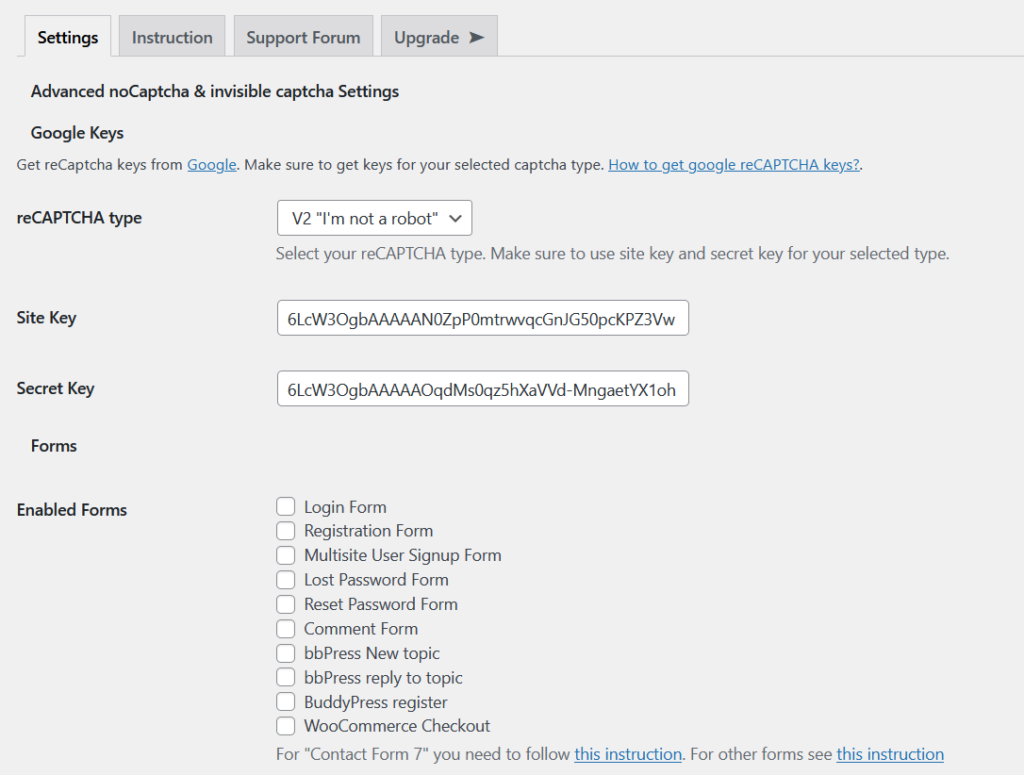Enable the Comment Form checkbox
The image size is (1024, 775).
click(285, 629)
